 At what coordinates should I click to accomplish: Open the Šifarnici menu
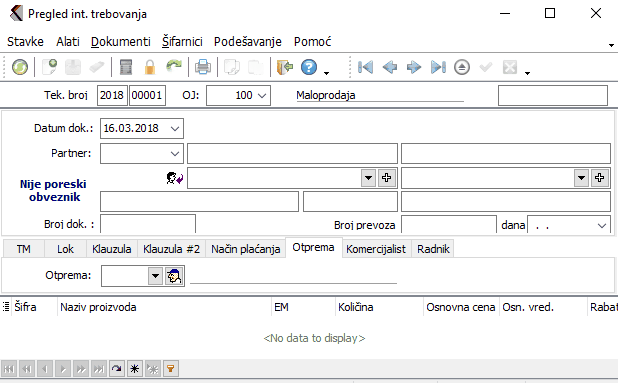click(182, 41)
